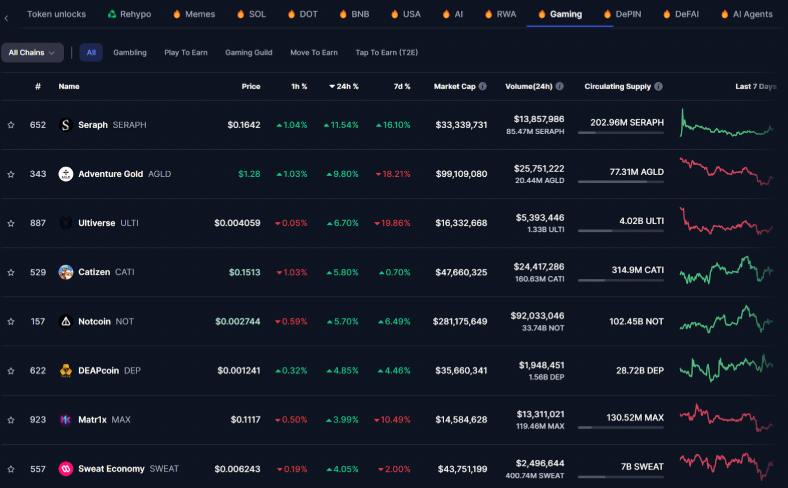Click the Sweat Economy pink logo
This screenshot has height=488, width=788.
point(65,468)
